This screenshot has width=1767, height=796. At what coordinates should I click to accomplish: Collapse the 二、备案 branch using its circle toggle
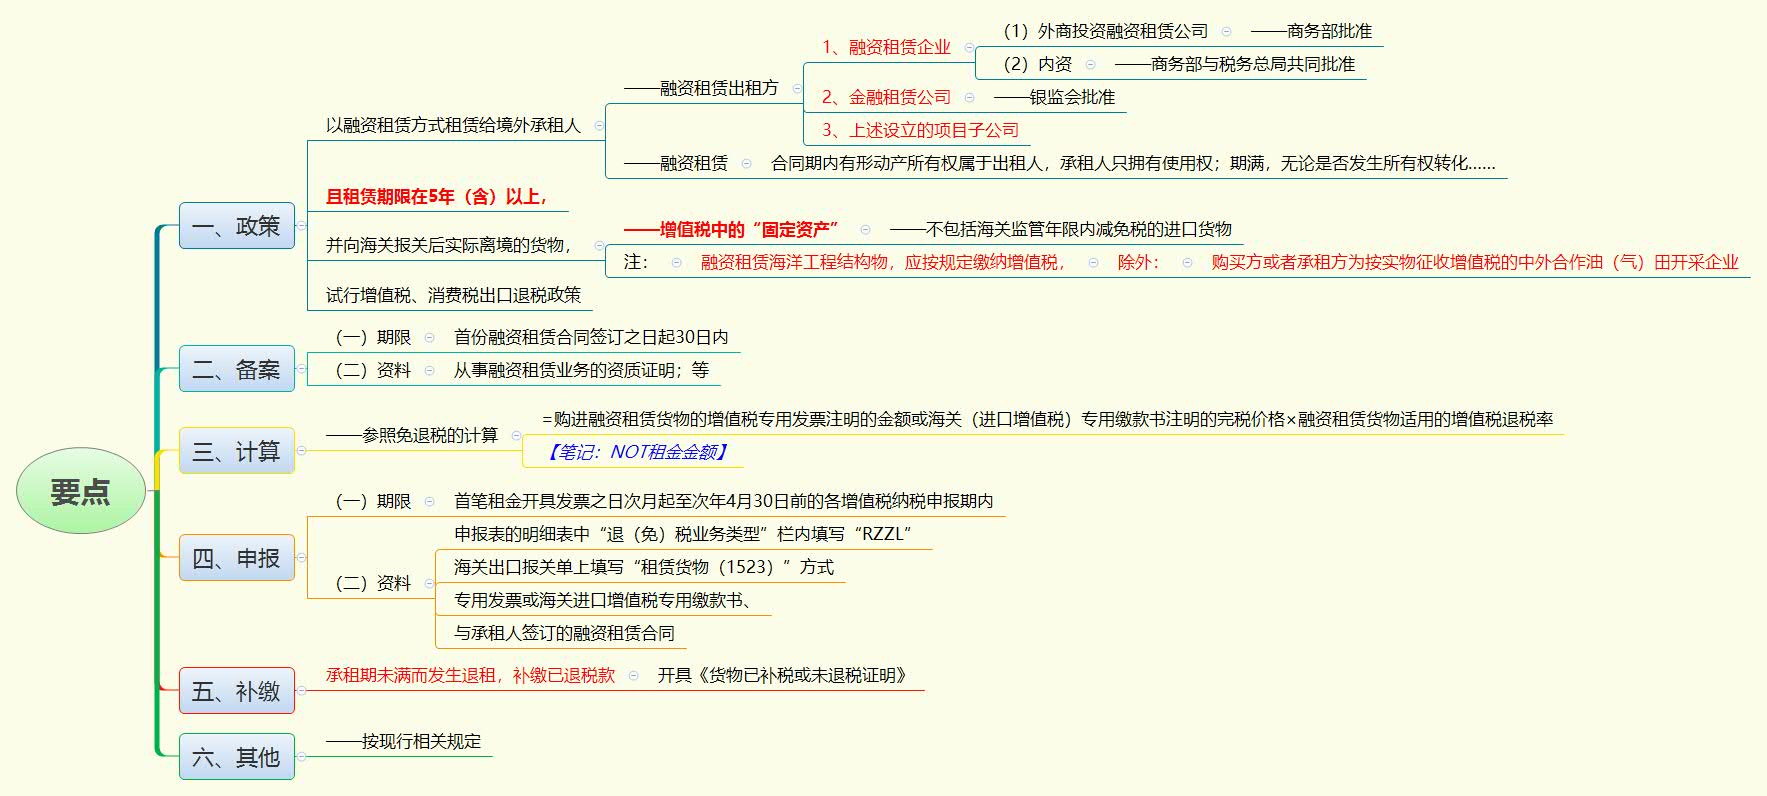click(x=301, y=369)
